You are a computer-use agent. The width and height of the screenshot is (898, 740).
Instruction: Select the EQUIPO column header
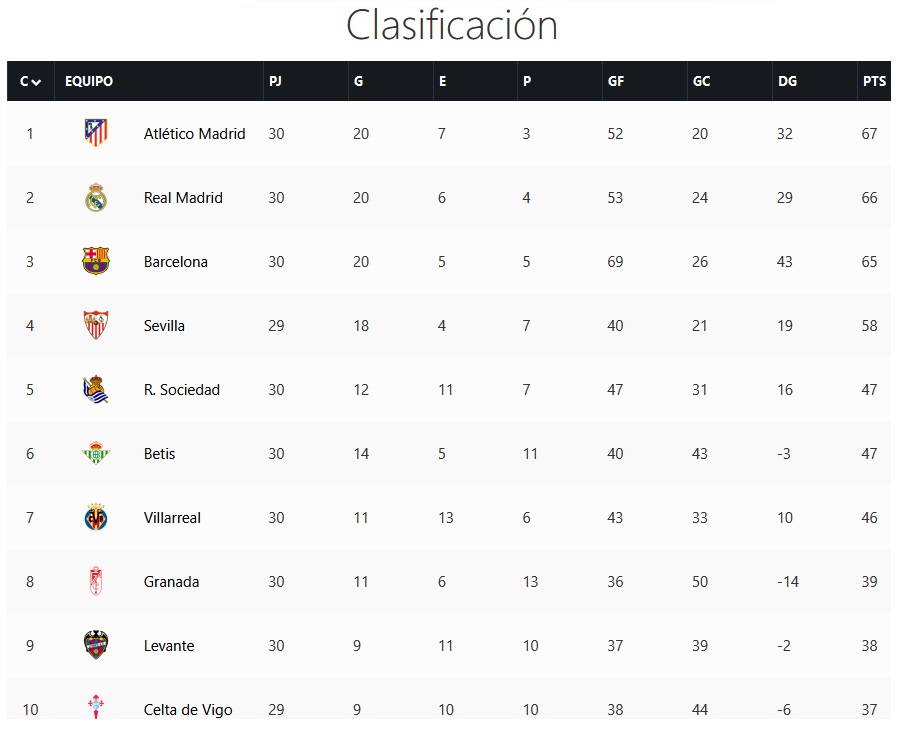89,81
